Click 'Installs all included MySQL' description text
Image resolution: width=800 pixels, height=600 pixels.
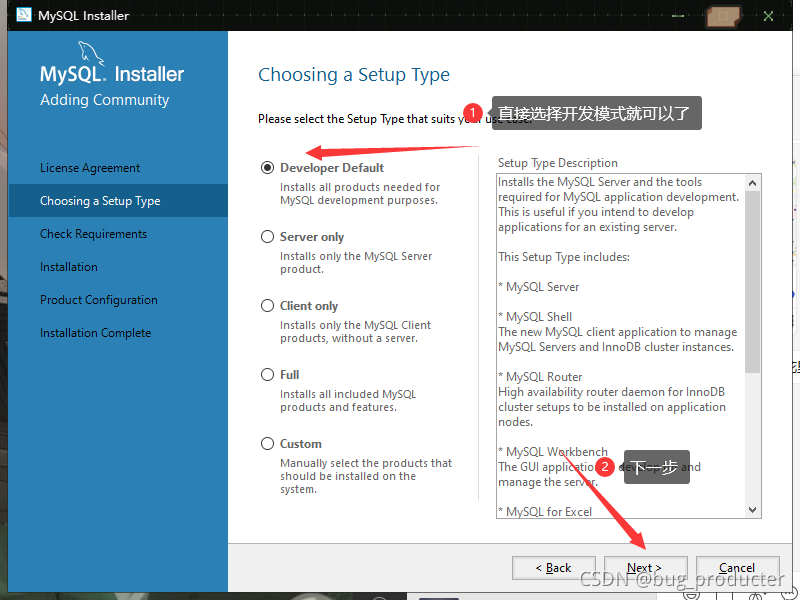click(x=348, y=401)
